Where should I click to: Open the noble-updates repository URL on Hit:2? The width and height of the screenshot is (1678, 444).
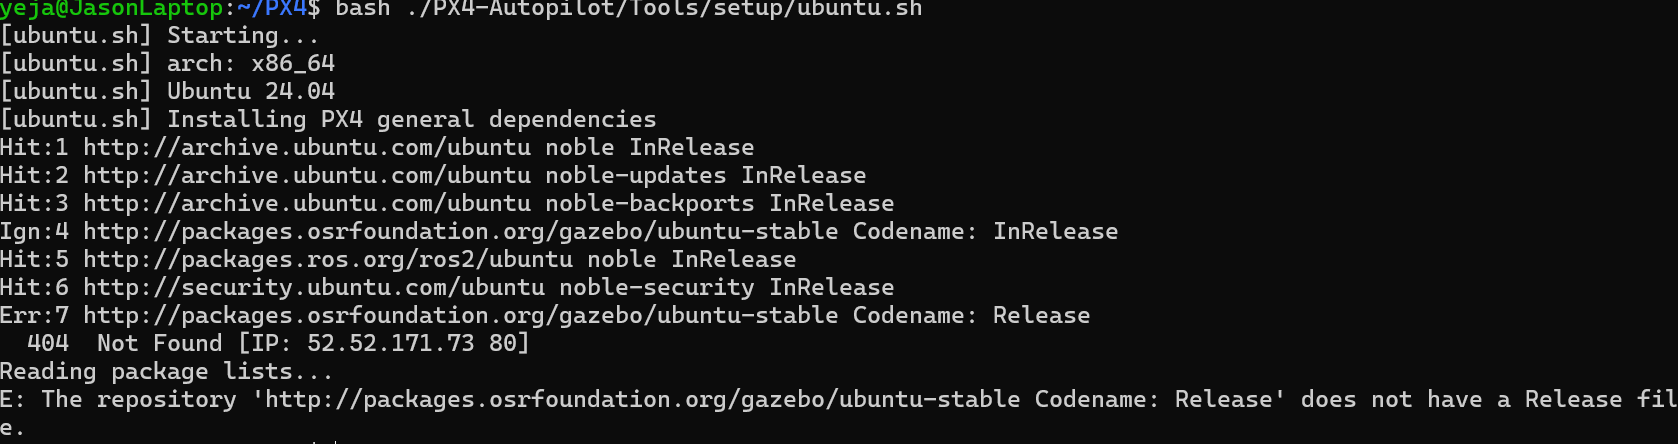coord(306,176)
